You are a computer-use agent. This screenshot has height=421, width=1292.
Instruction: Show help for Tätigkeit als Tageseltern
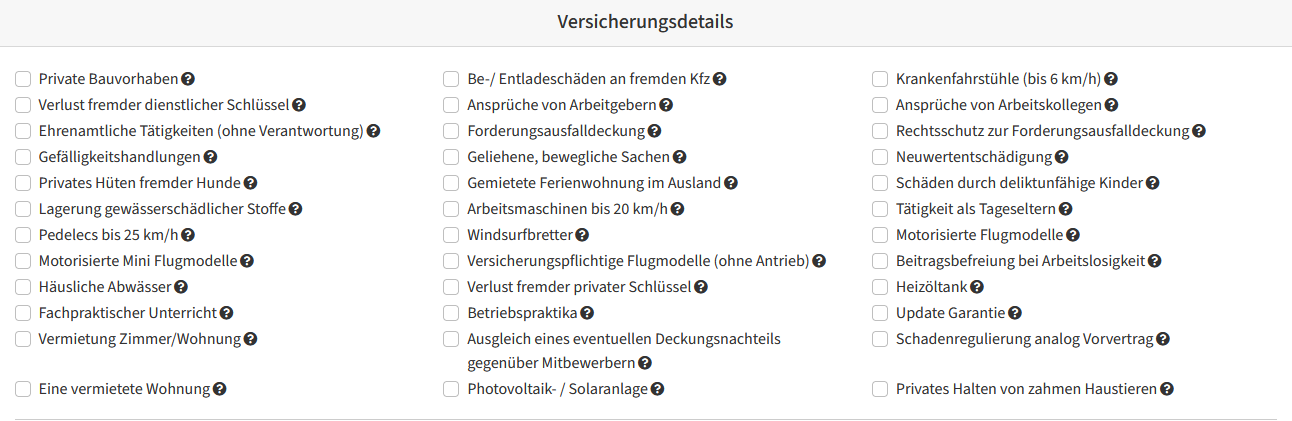click(1066, 209)
